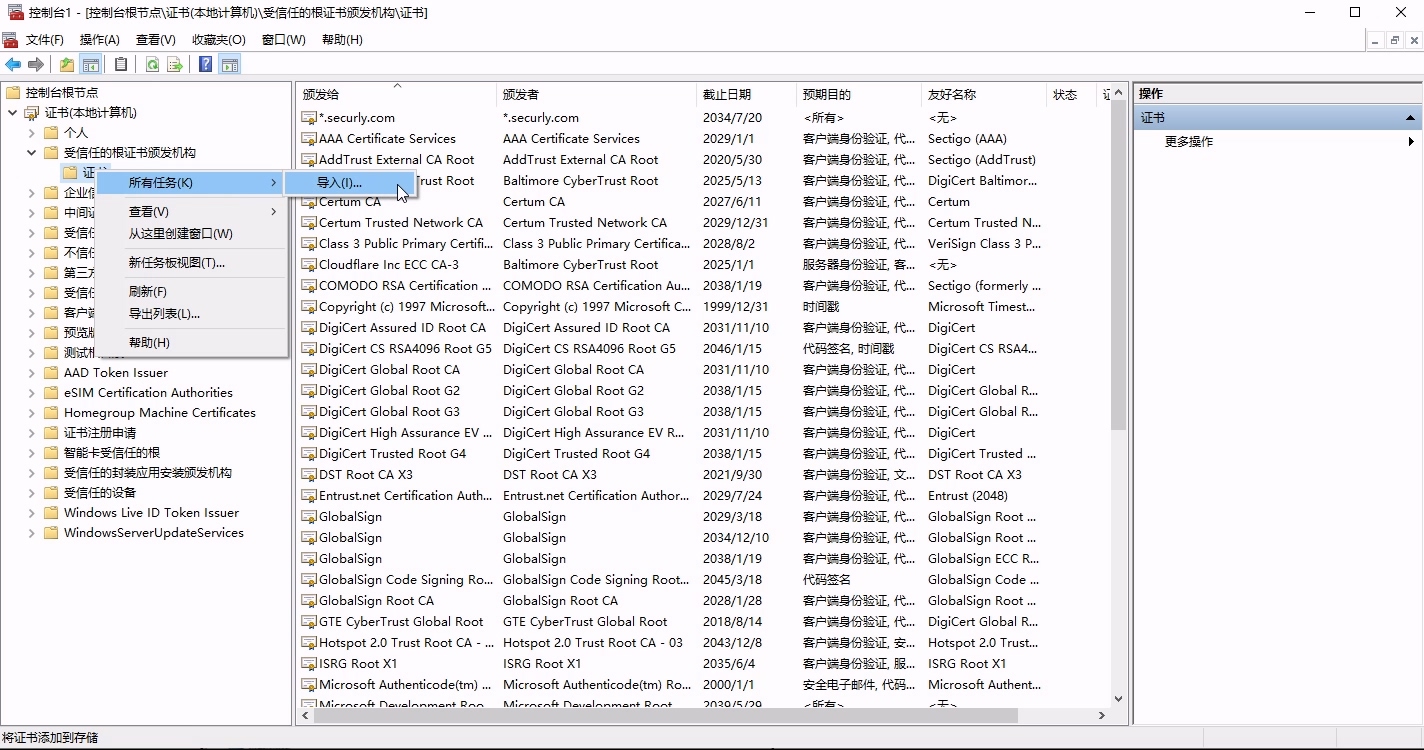The image size is (1424, 750).
Task: Select the 智能卡受信任的根 tree item
Action: point(112,452)
